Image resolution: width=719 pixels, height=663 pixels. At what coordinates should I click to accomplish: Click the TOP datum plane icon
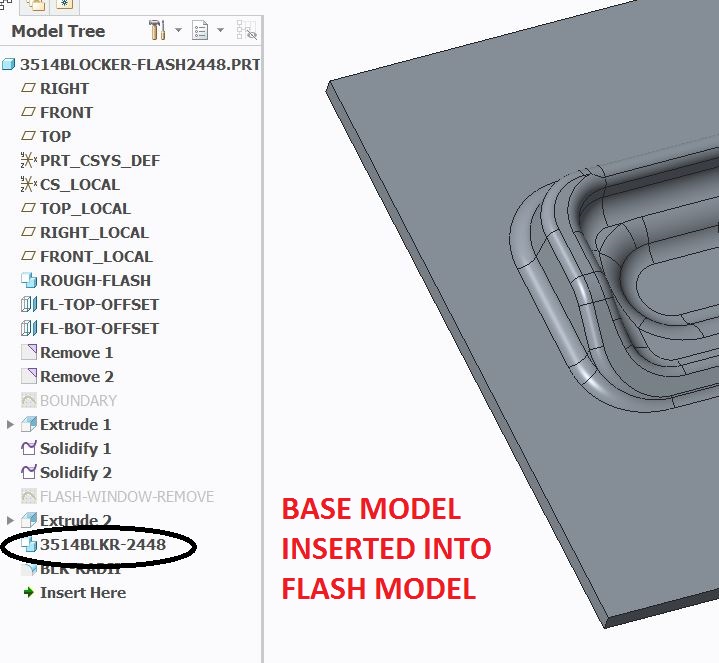pyautogui.click(x=28, y=136)
